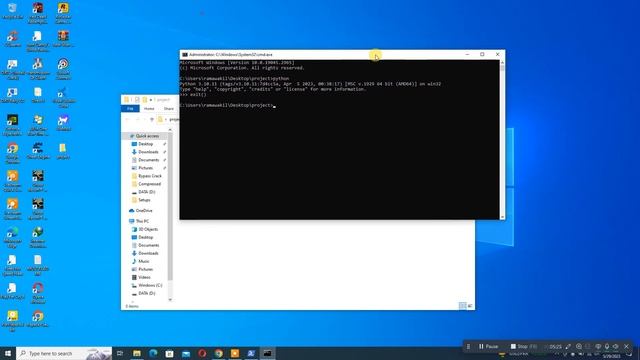Click the recording toolbar grip handle

point(468,347)
